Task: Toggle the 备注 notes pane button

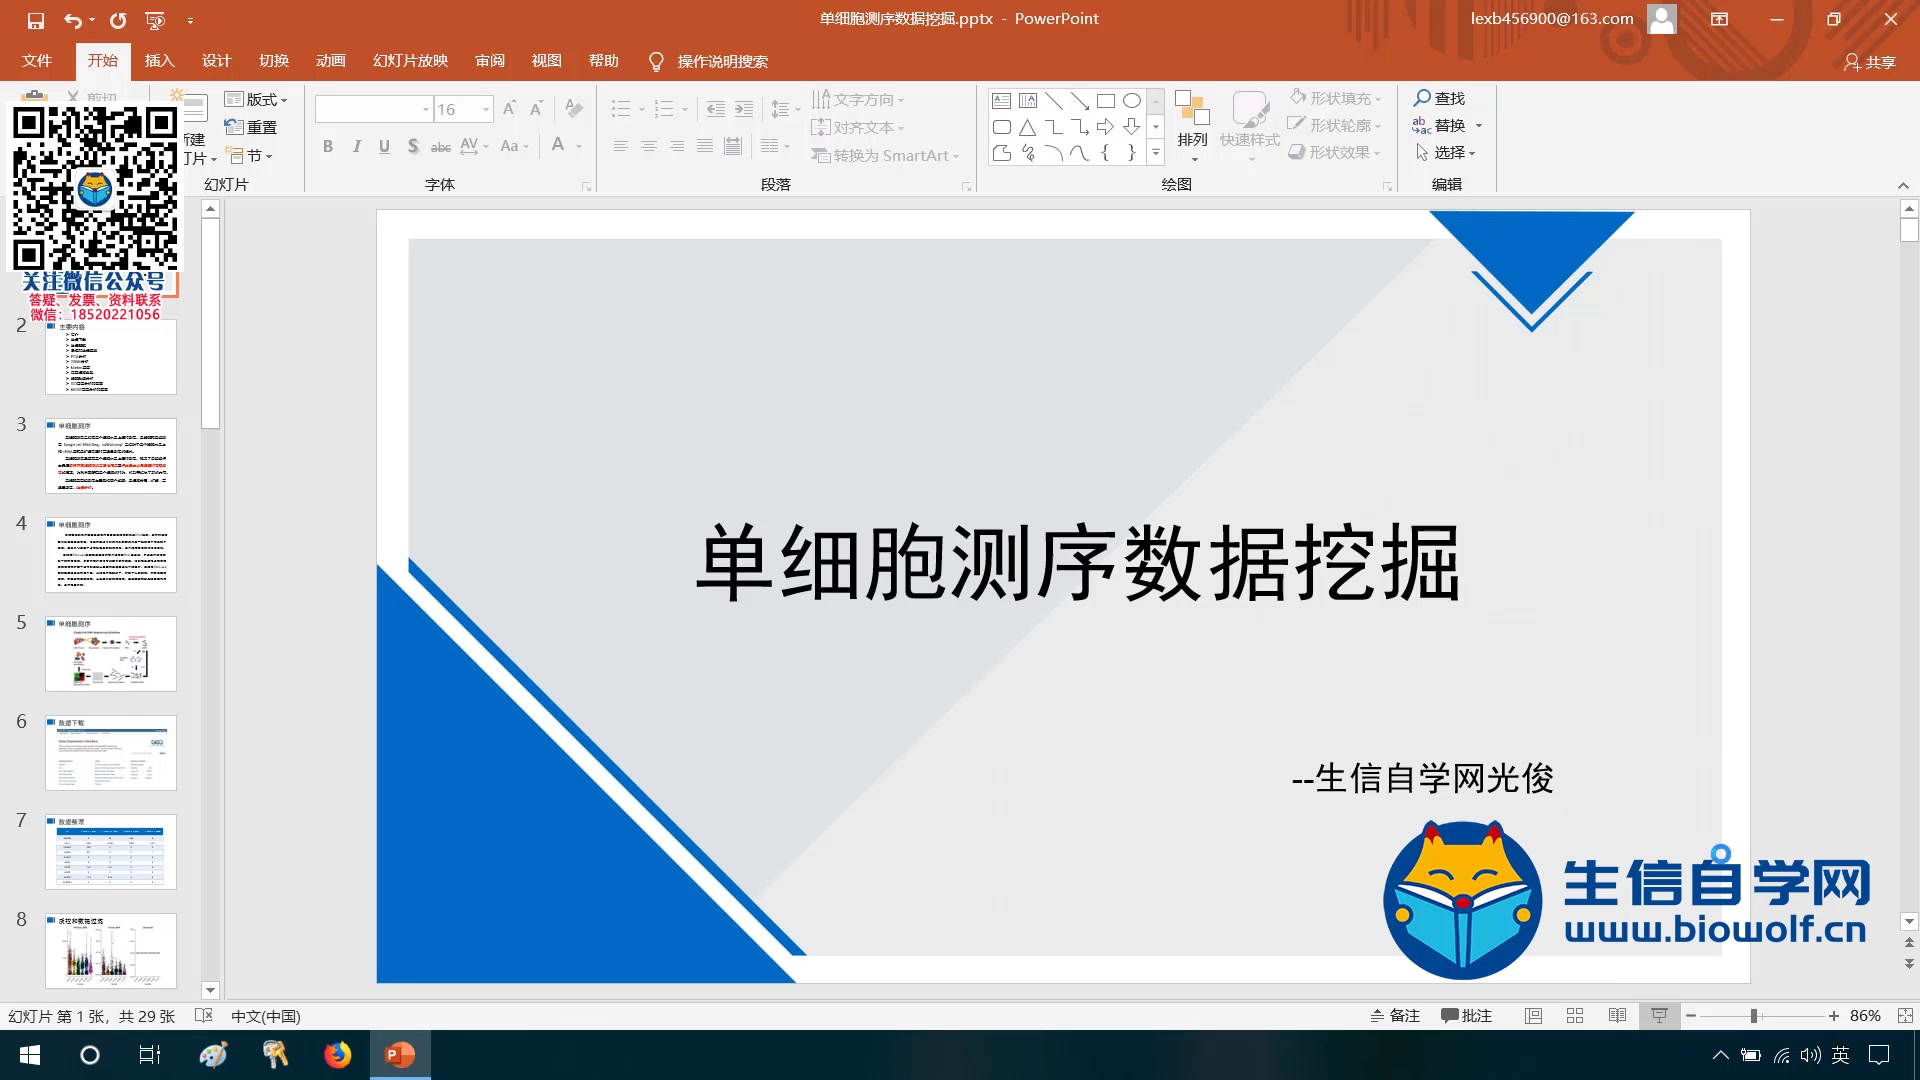Action: pos(1395,1015)
